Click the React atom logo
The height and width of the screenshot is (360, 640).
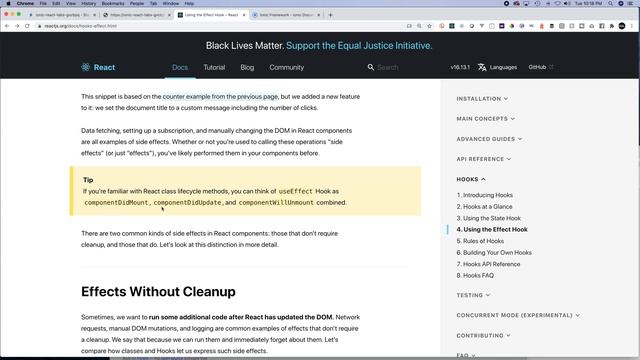(x=85, y=67)
